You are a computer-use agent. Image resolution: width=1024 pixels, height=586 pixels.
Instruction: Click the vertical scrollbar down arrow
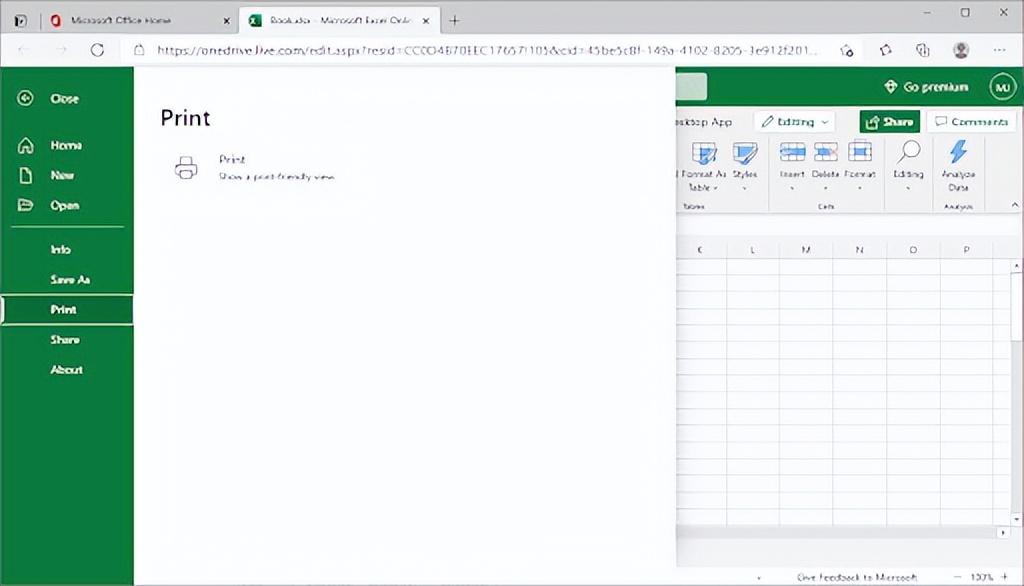point(1016,519)
